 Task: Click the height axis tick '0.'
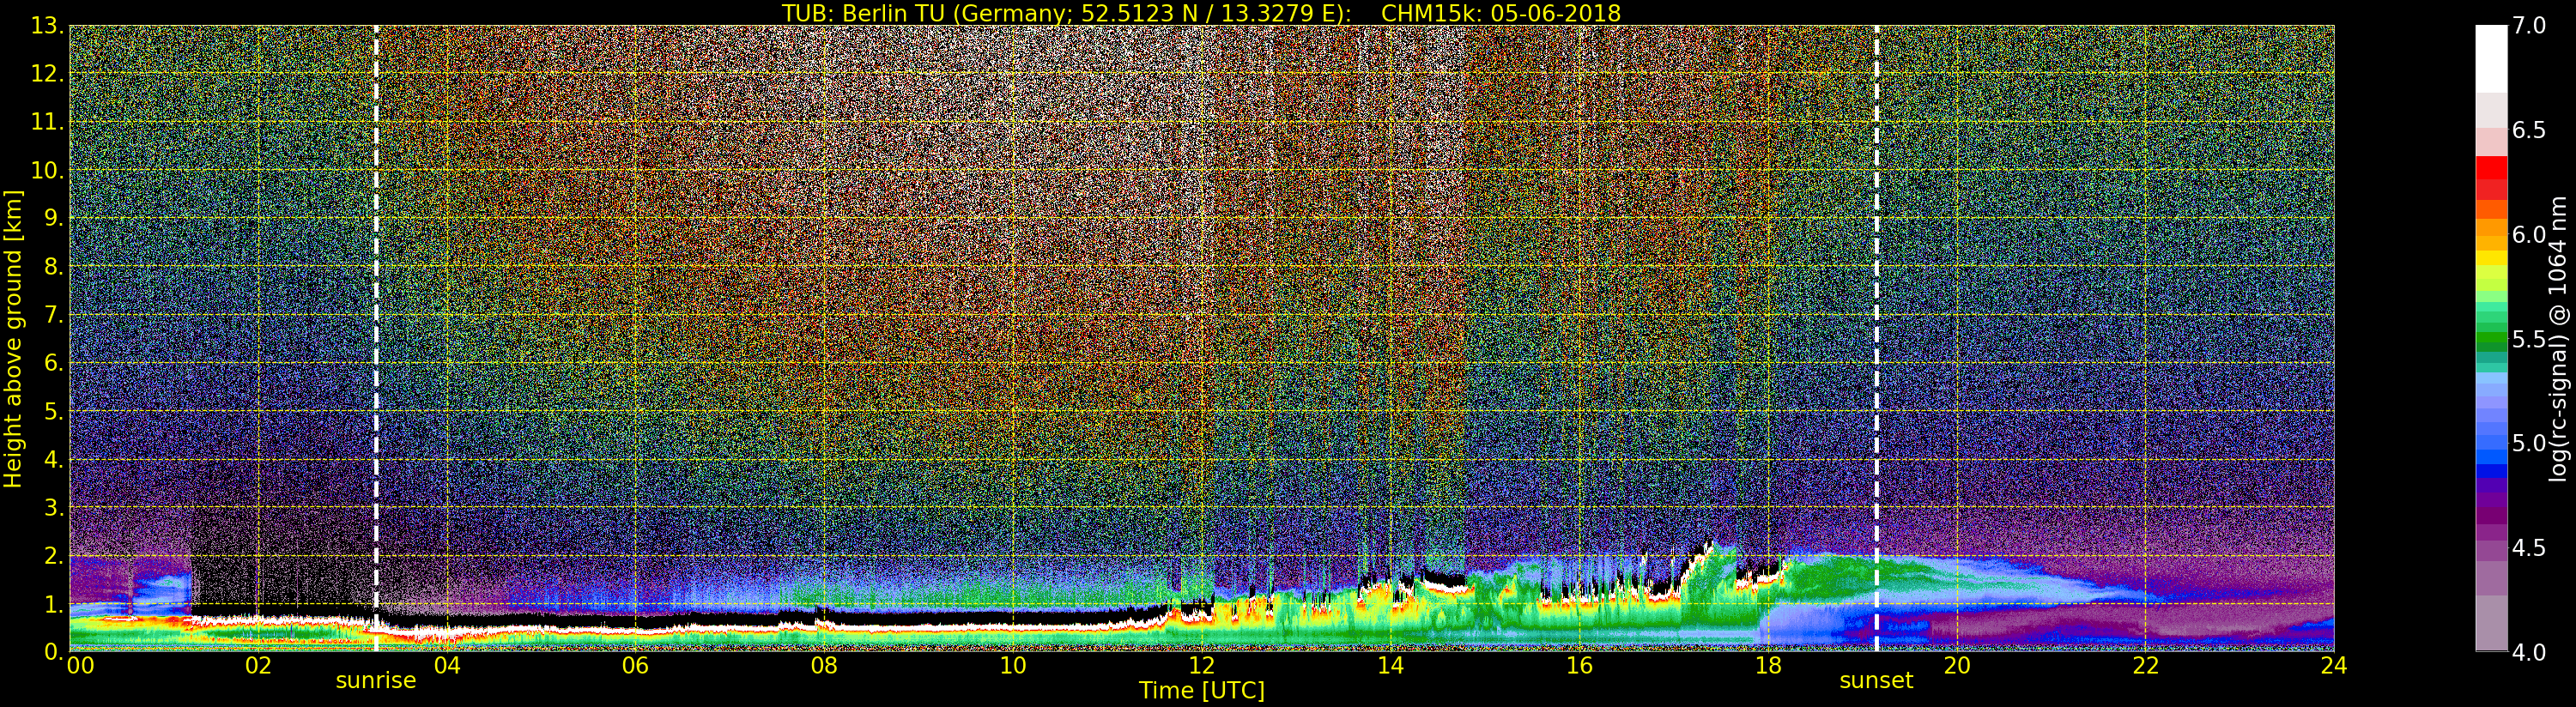tap(53, 651)
